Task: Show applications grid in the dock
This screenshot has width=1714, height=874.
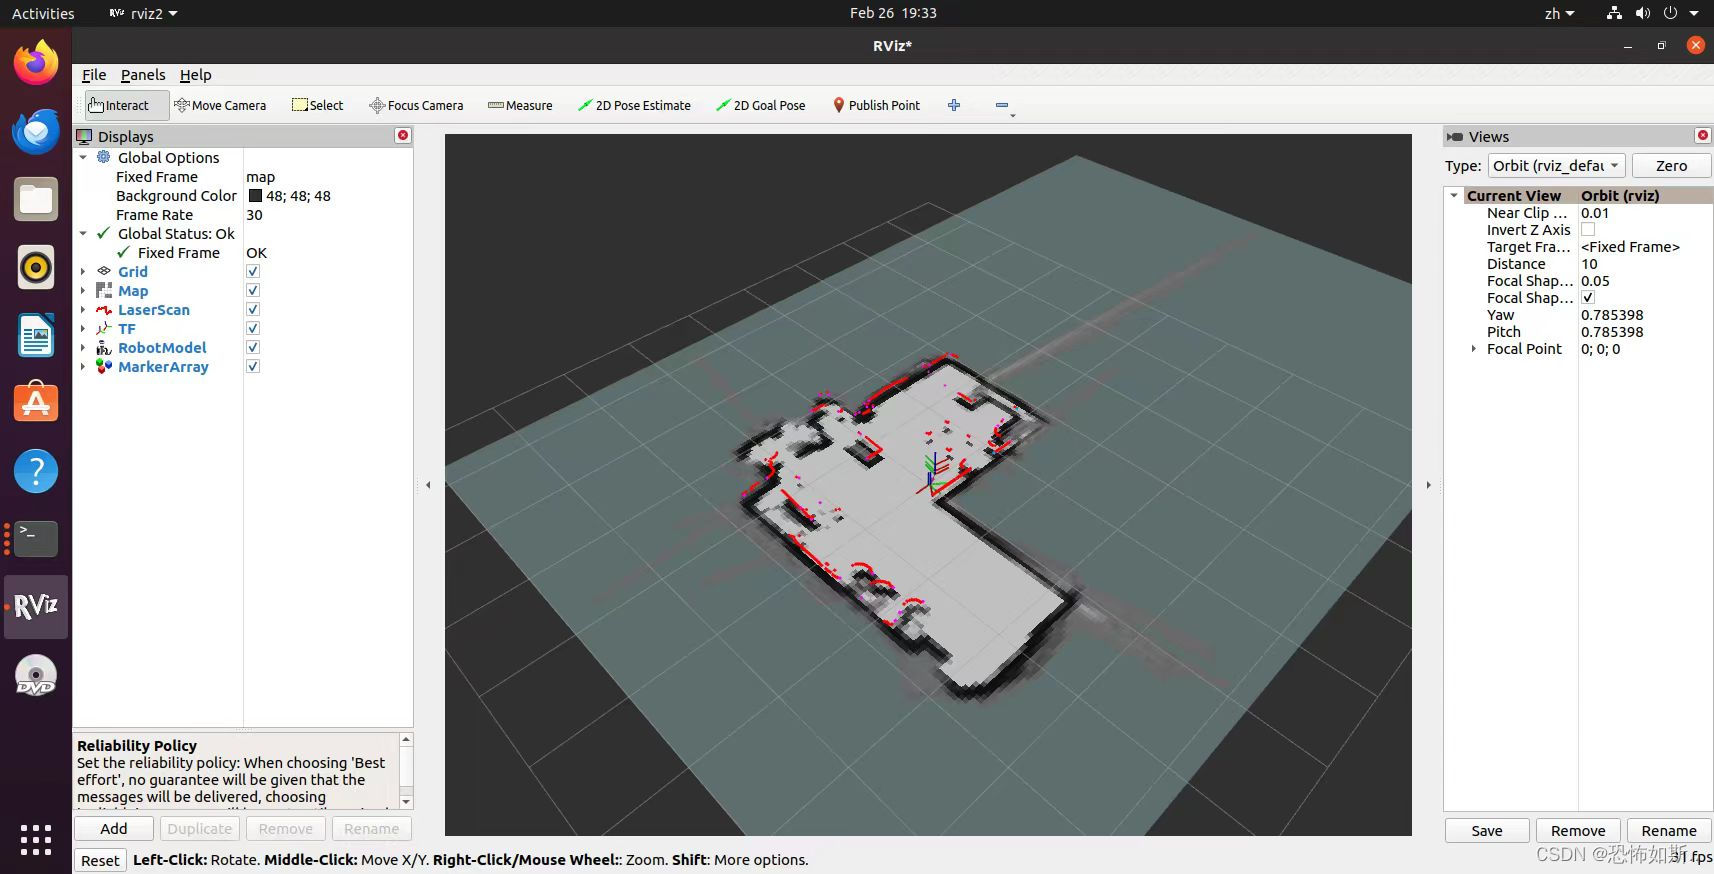Action: pos(36,840)
